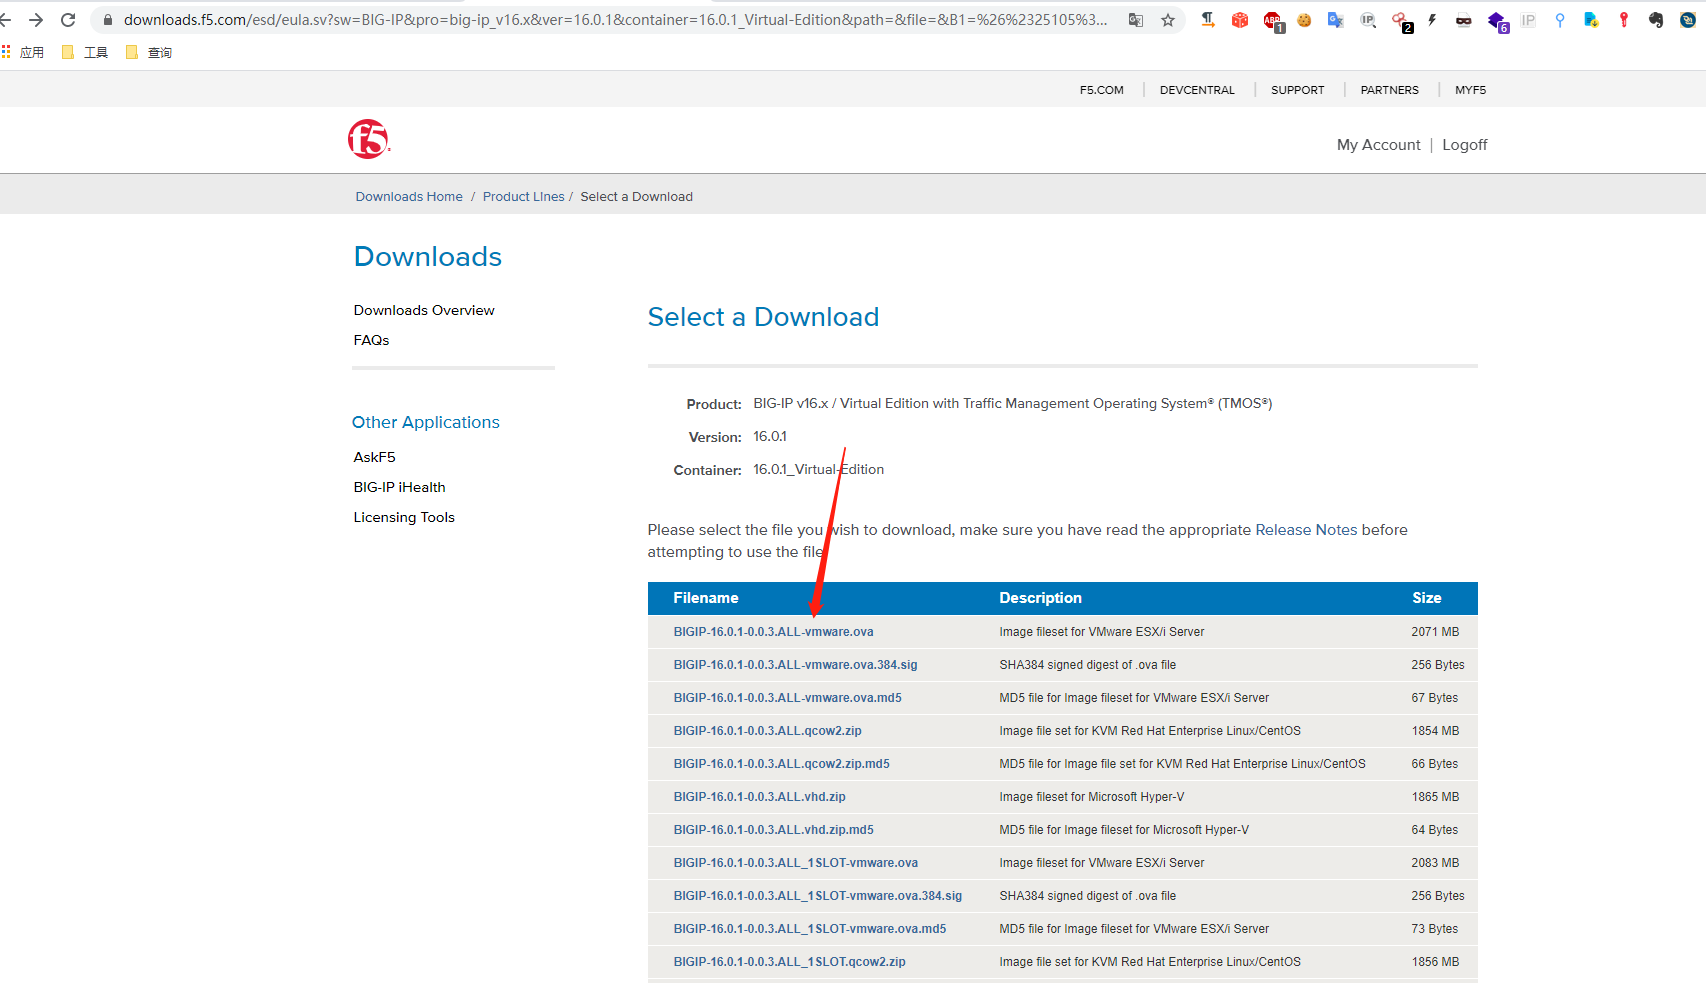1706x983 pixels.
Task: Click the purple cube extension with badge 6
Action: click(x=1497, y=21)
